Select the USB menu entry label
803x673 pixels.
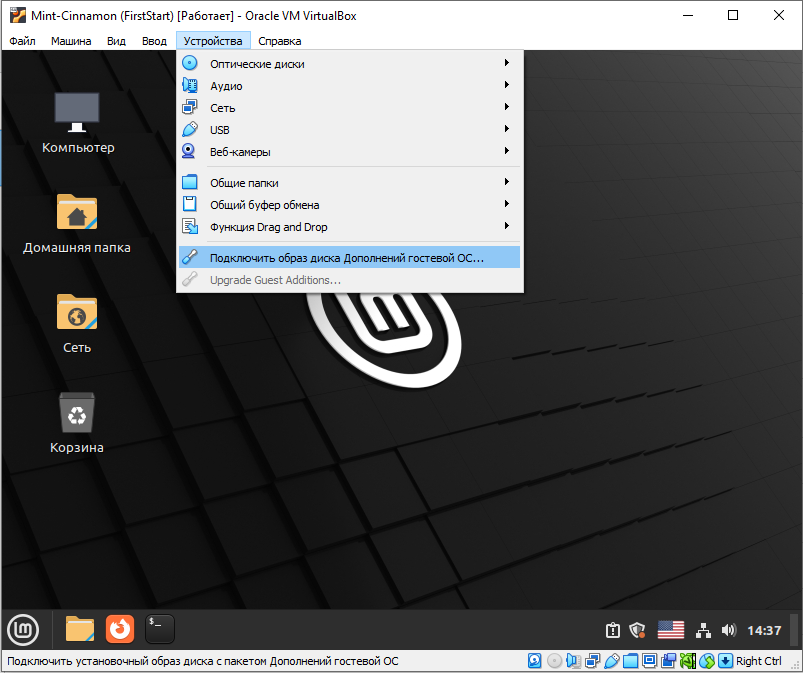220,130
